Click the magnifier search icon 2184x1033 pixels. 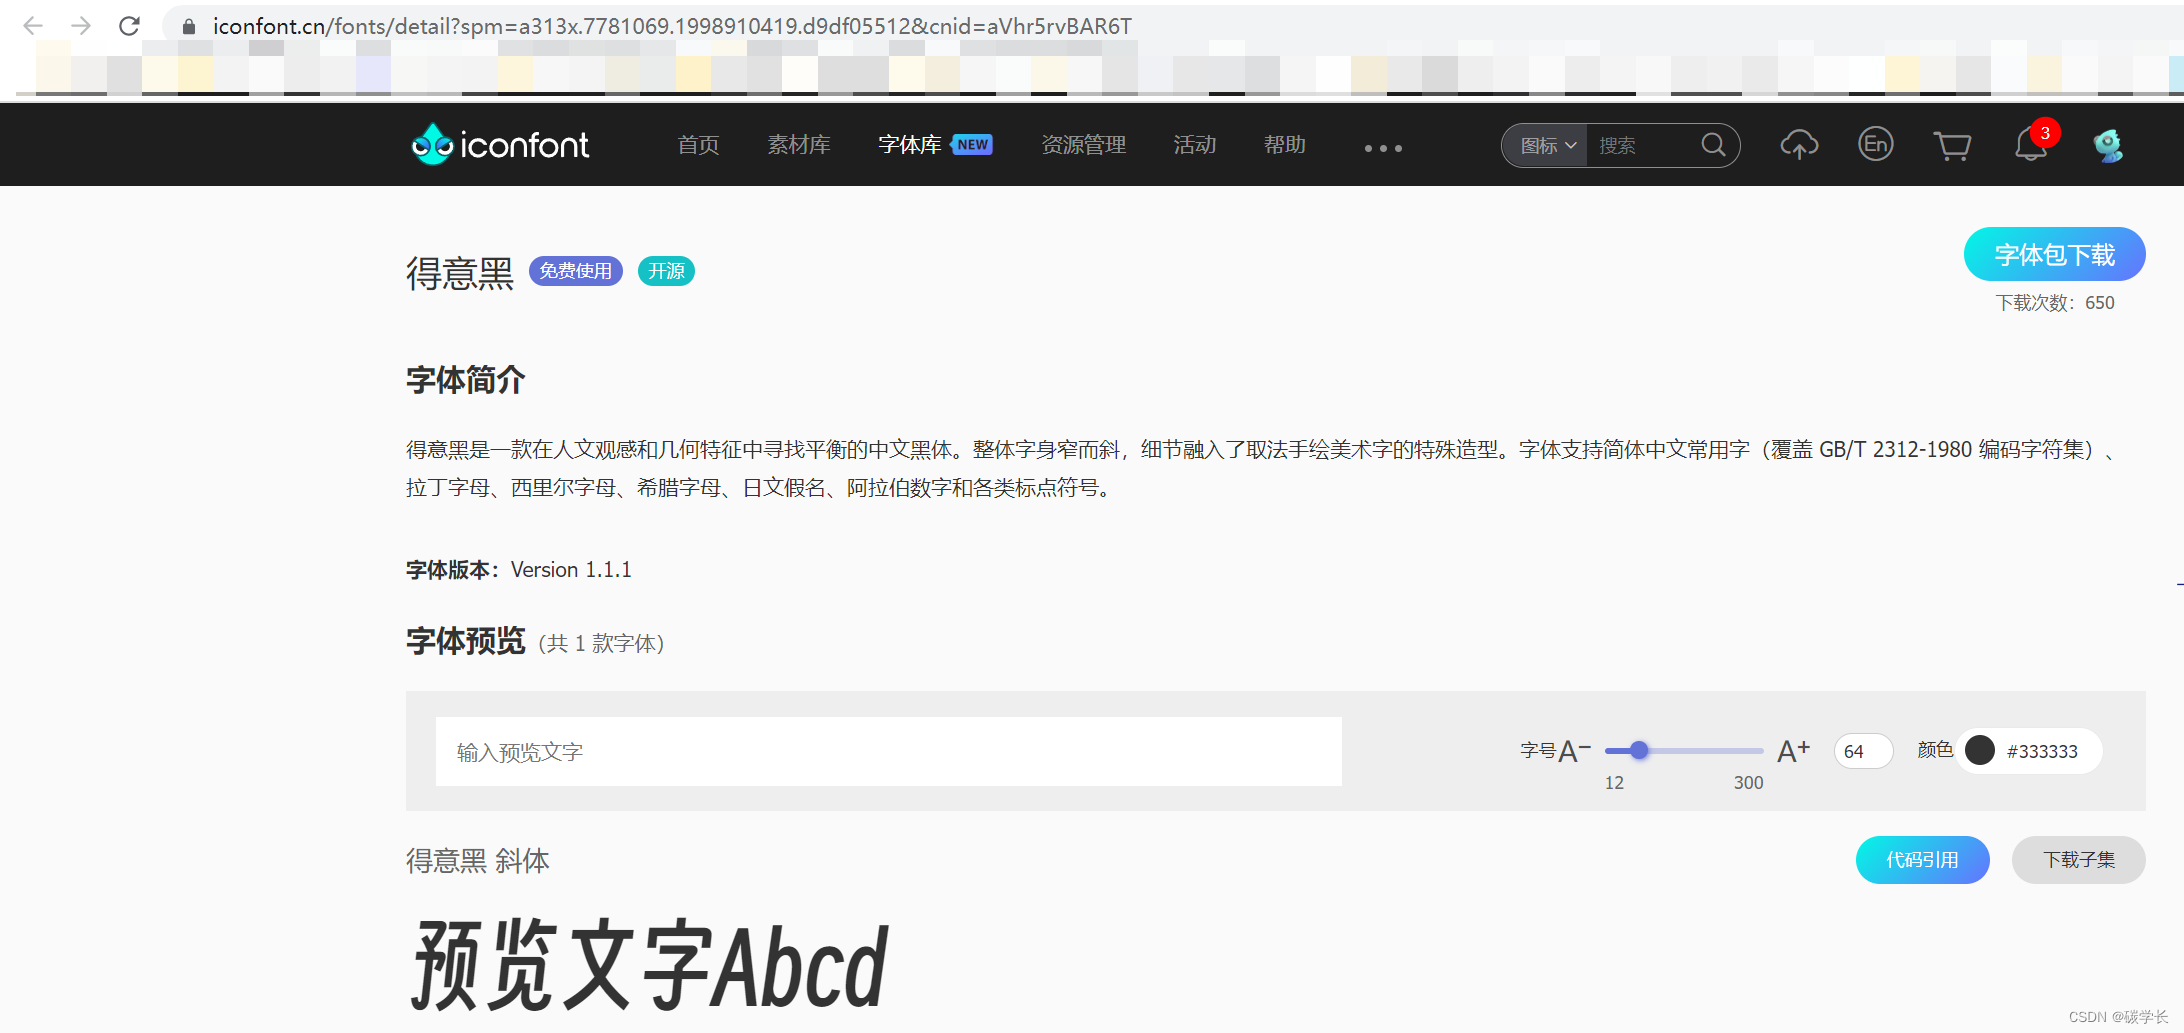point(1713,145)
